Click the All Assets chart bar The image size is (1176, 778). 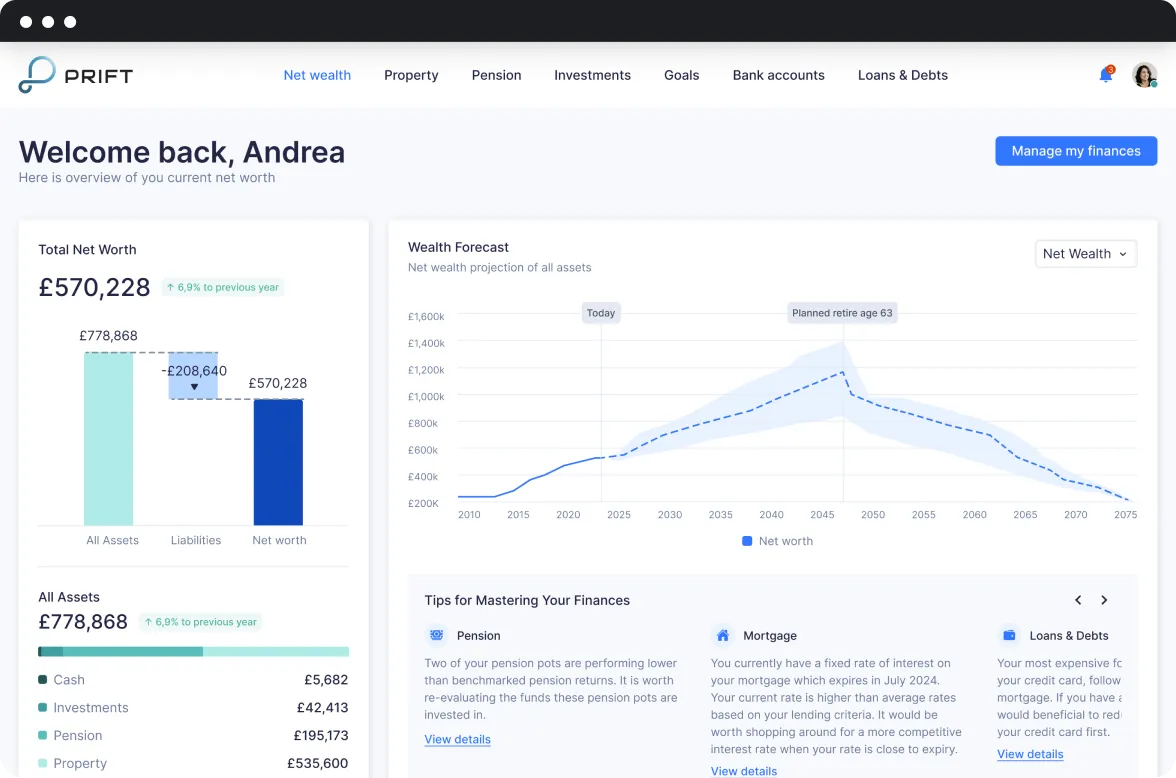(x=109, y=439)
